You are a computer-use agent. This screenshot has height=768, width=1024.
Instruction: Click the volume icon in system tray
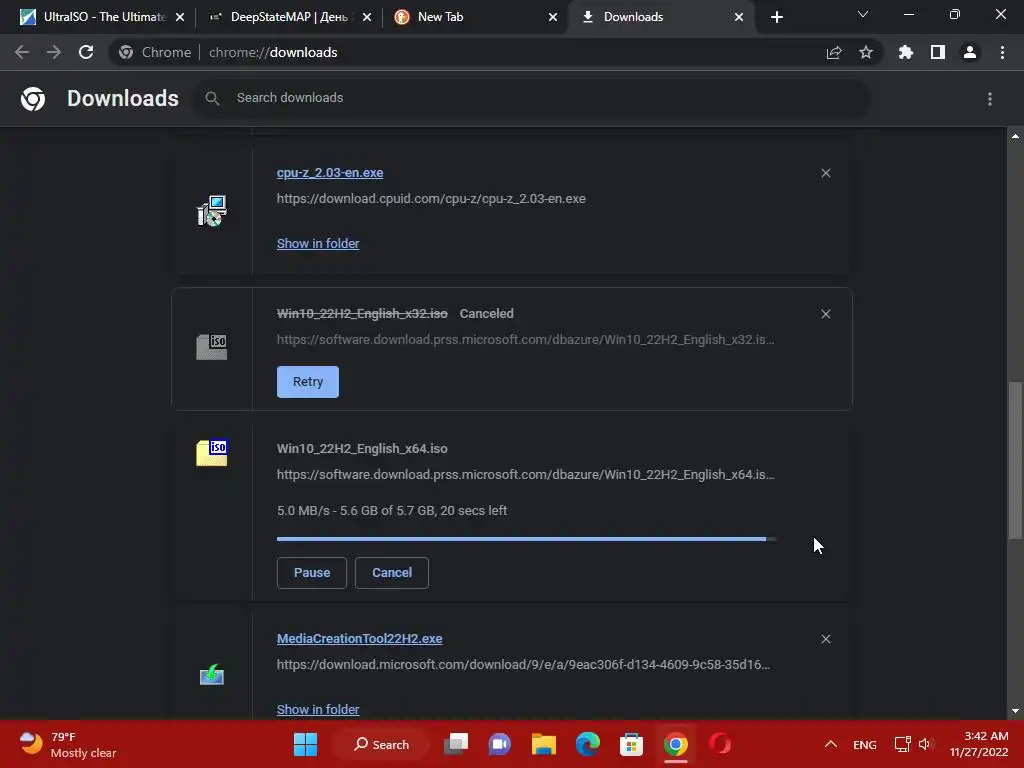[925, 744]
